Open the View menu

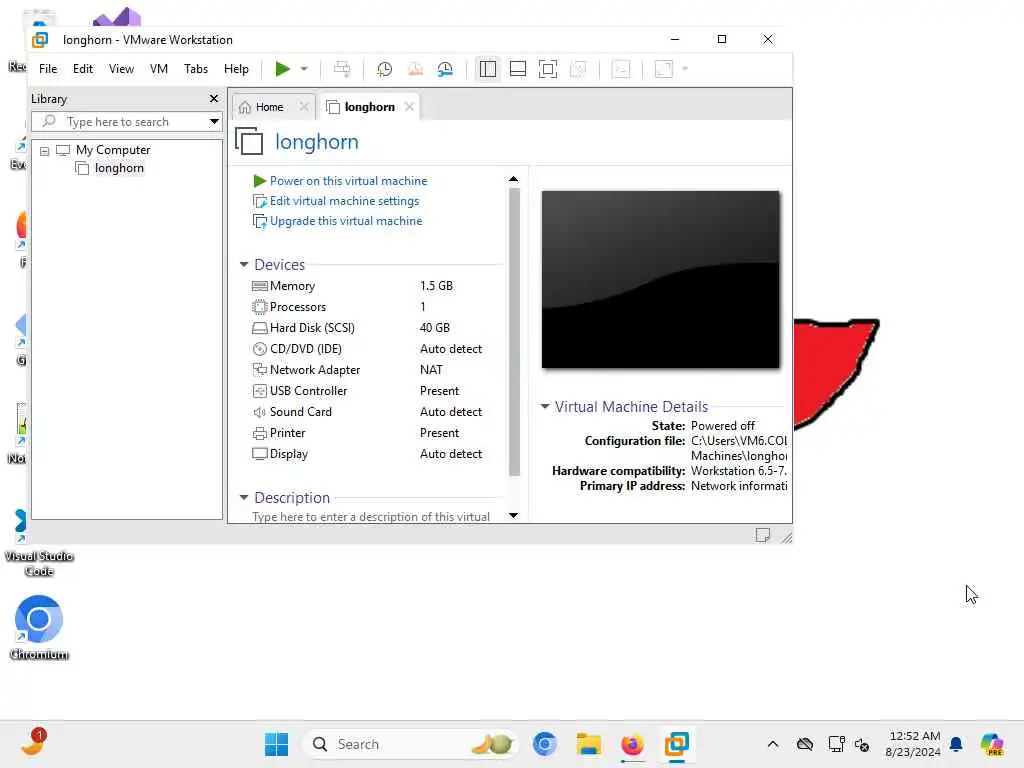pyautogui.click(x=121, y=69)
